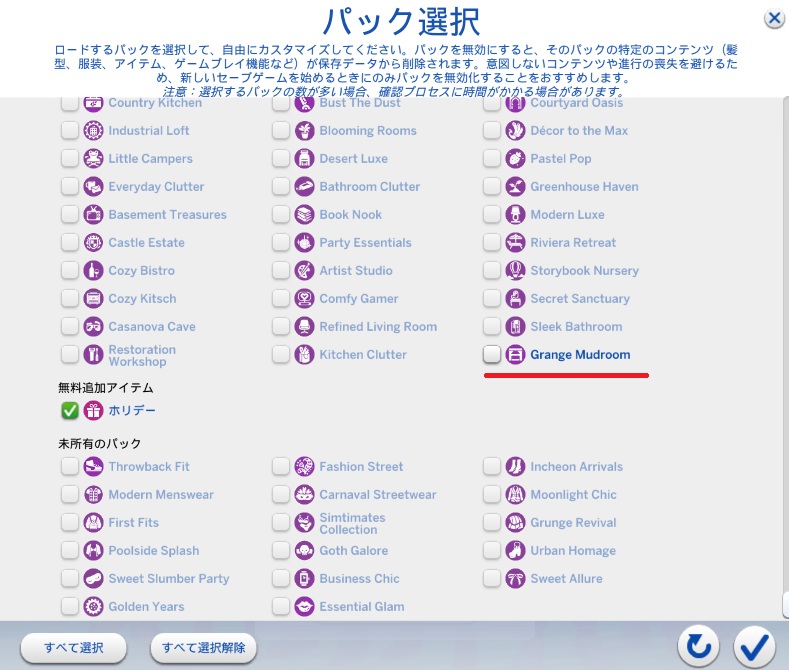The image size is (789, 670).
Task: Click the Cozy Bistro pack icon
Action: click(x=93, y=271)
